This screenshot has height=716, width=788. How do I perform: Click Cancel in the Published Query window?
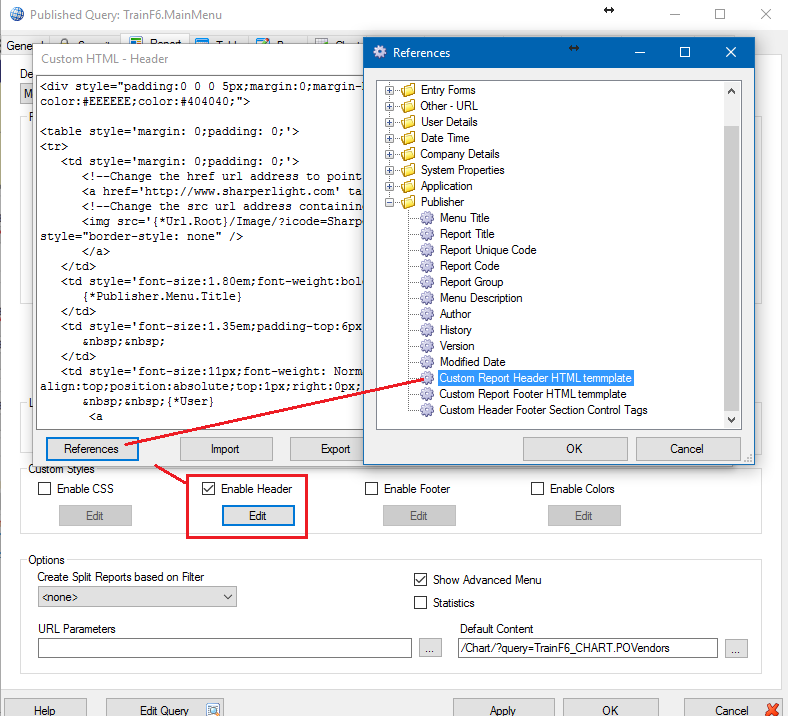[x=734, y=709]
